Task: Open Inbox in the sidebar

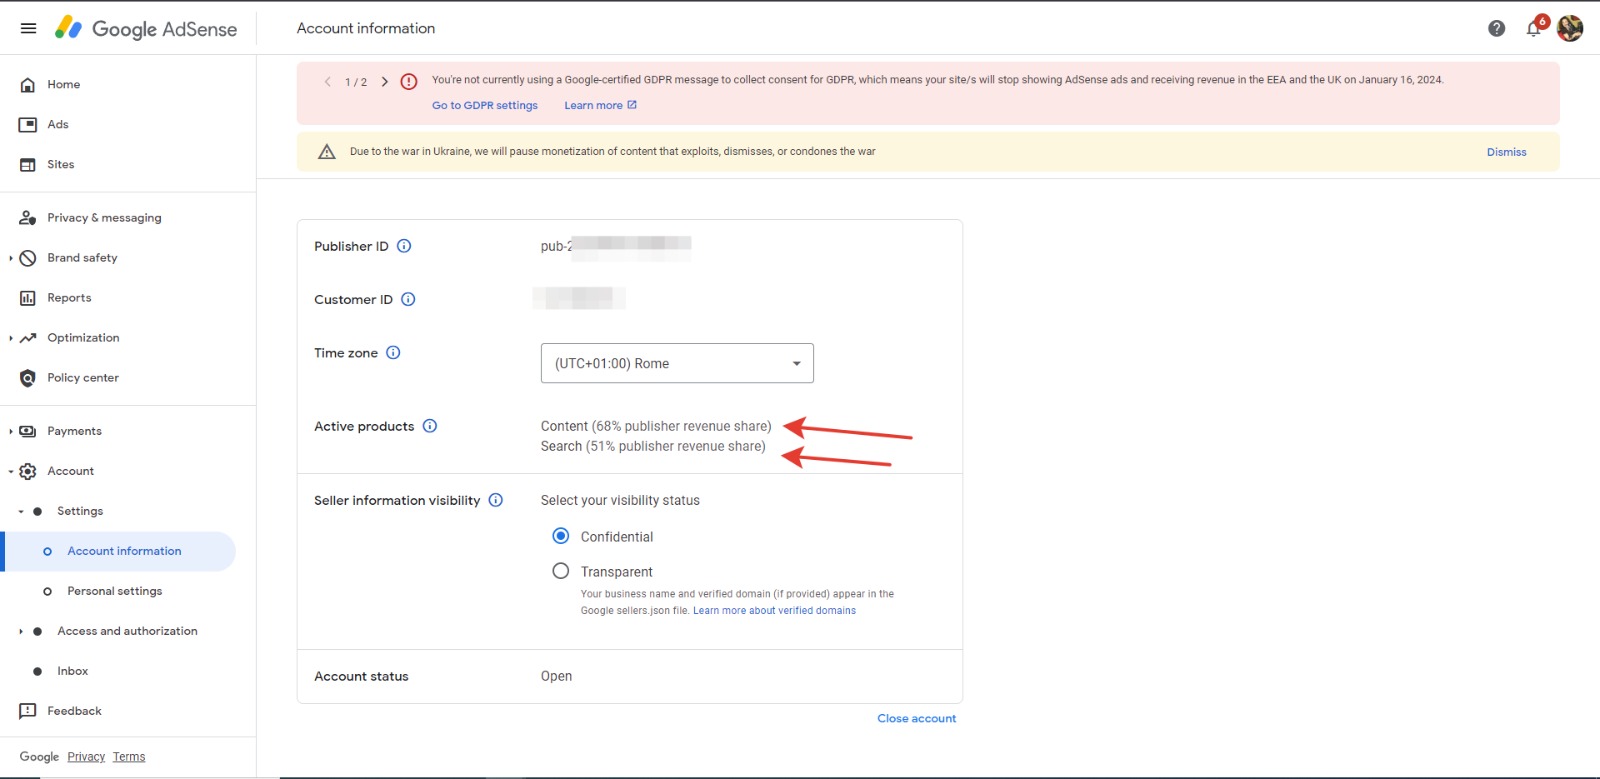Action: tap(73, 671)
